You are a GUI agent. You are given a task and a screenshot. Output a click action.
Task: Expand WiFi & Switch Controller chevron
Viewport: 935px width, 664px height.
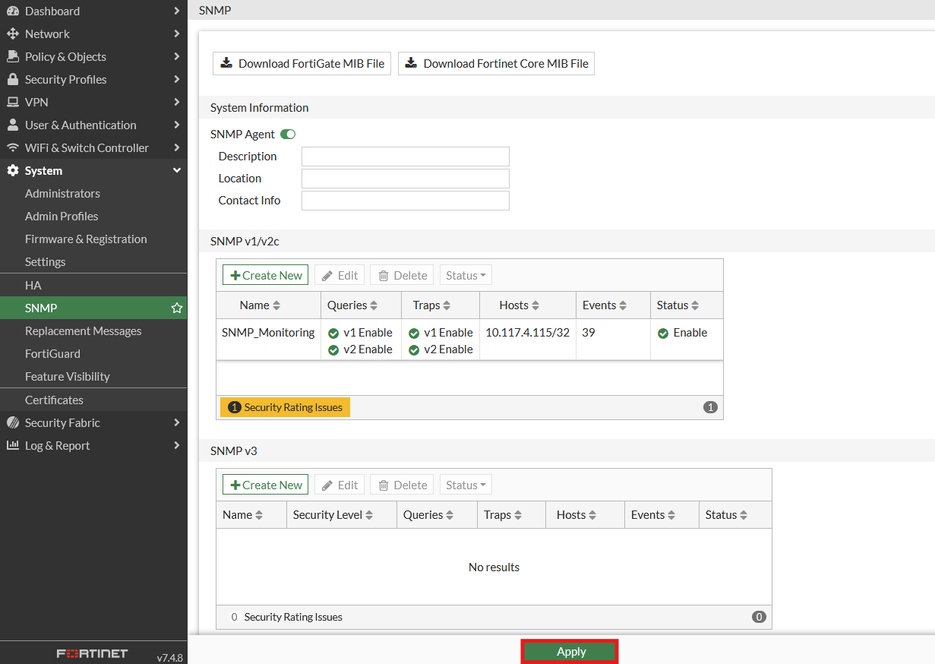click(177, 147)
